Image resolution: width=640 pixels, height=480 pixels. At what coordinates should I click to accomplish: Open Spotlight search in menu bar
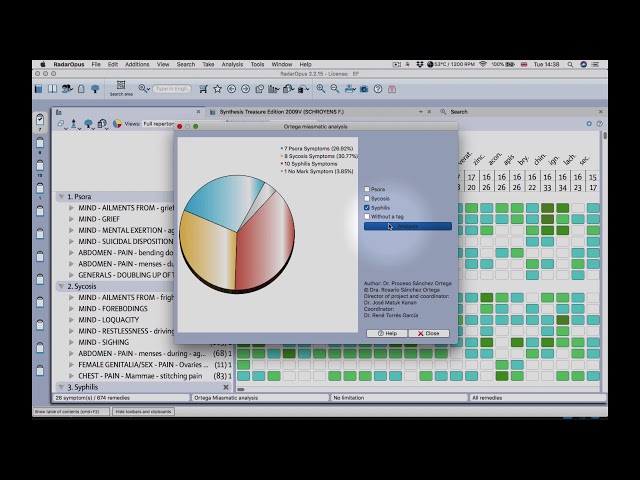(570, 64)
